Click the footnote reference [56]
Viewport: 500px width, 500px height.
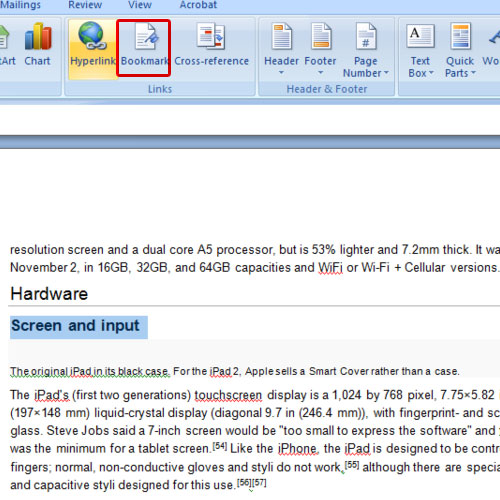click(x=244, y=483)
